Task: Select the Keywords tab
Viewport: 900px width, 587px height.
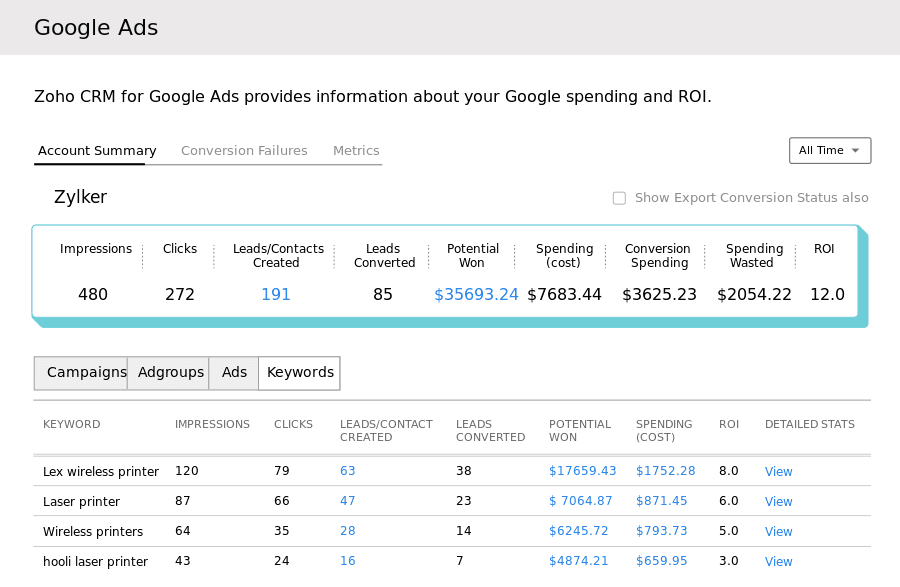Action: coord(300,373)
